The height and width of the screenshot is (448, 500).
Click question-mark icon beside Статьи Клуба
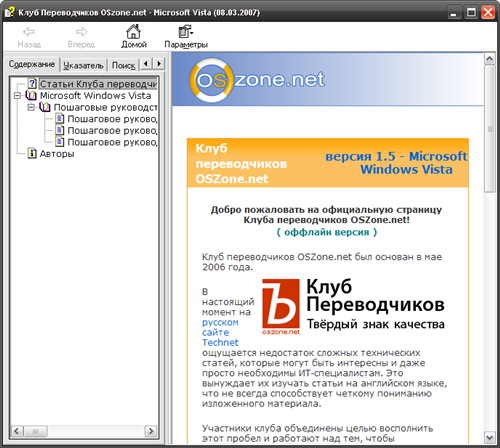click(x=32, y=83)
